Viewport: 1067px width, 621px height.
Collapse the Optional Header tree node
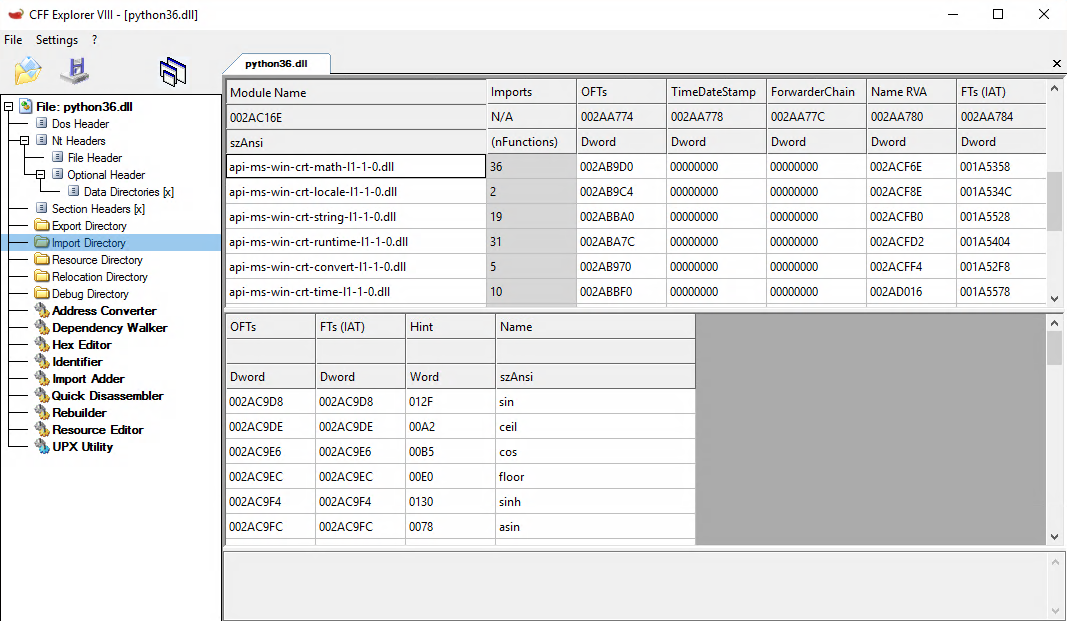point(41,175)
